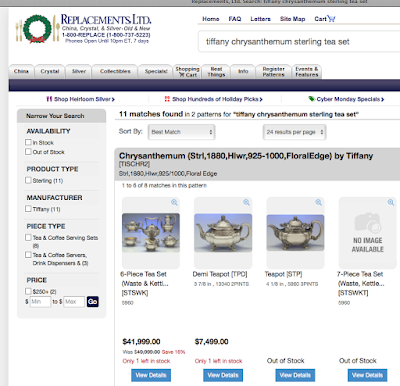Open the Demi Teapot [TPC] title link
The height and width of the screenshot is (386, 400).
pos(220,274)
